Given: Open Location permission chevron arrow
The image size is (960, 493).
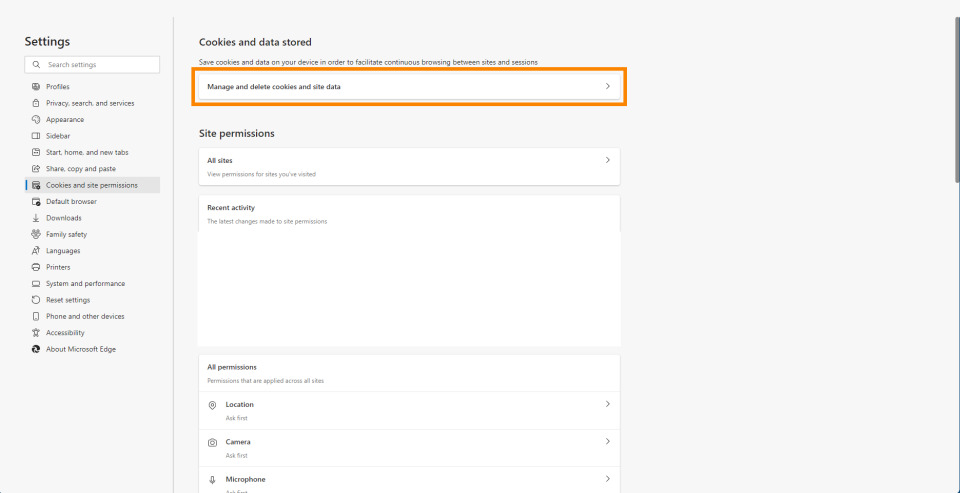Looking at the screenshot, I should (x=607, y=404).
